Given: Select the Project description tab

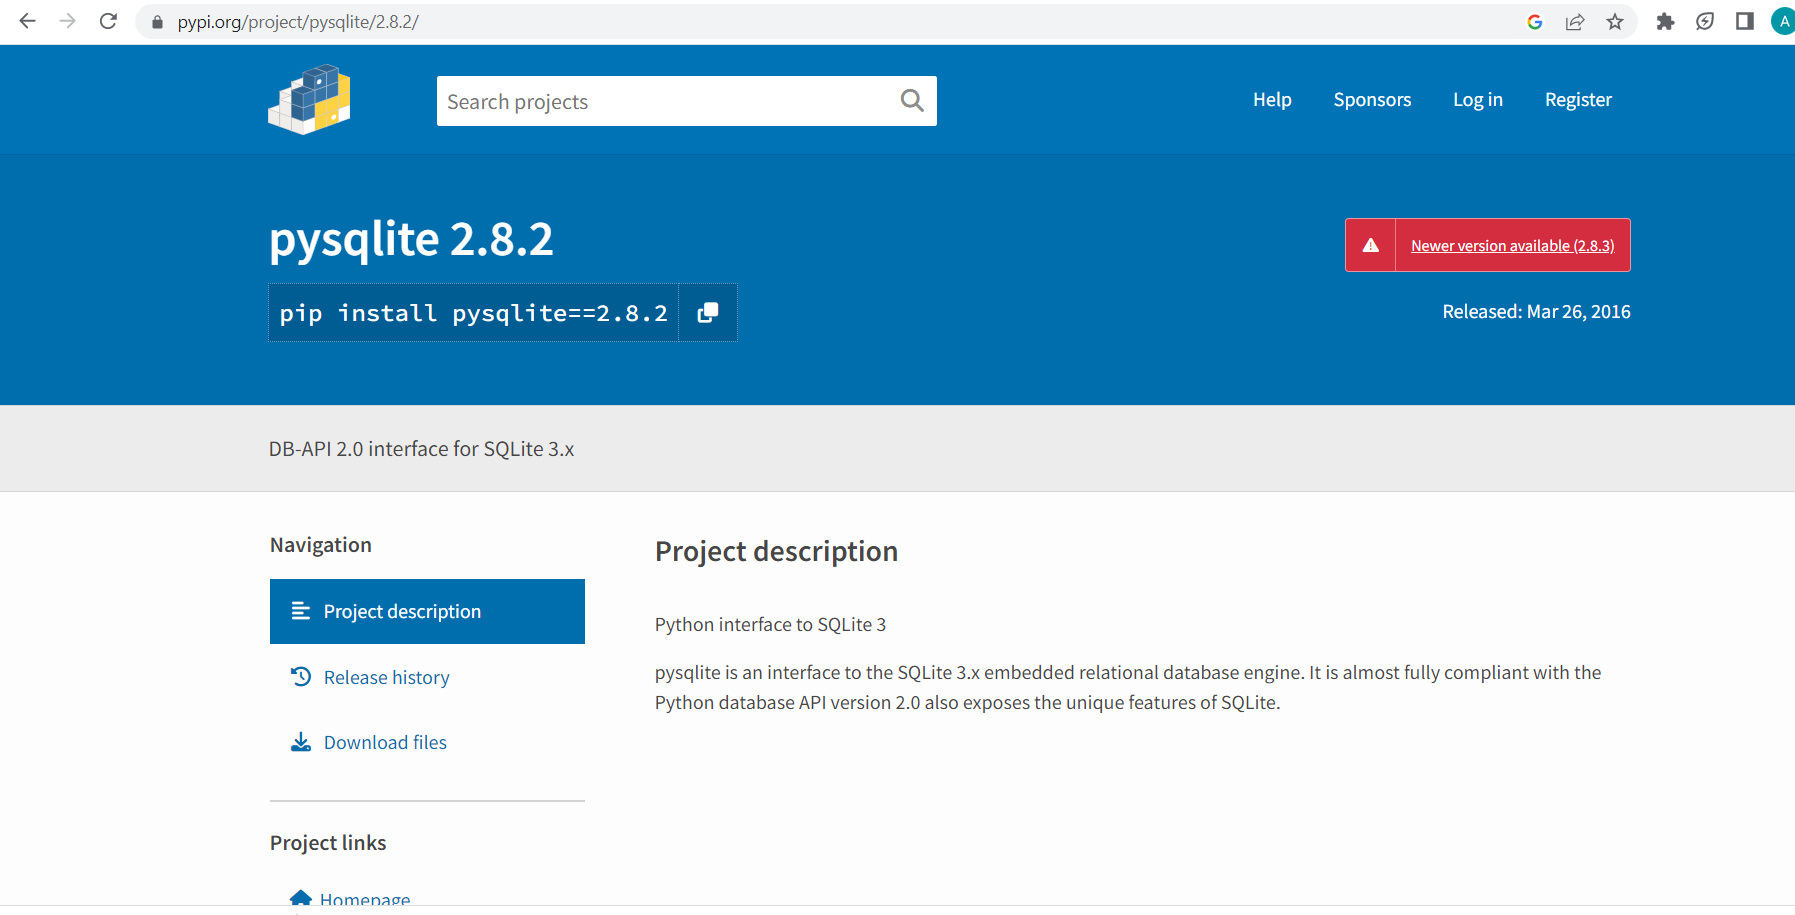Looking at the screenshot, I should [x=427, y=611].
